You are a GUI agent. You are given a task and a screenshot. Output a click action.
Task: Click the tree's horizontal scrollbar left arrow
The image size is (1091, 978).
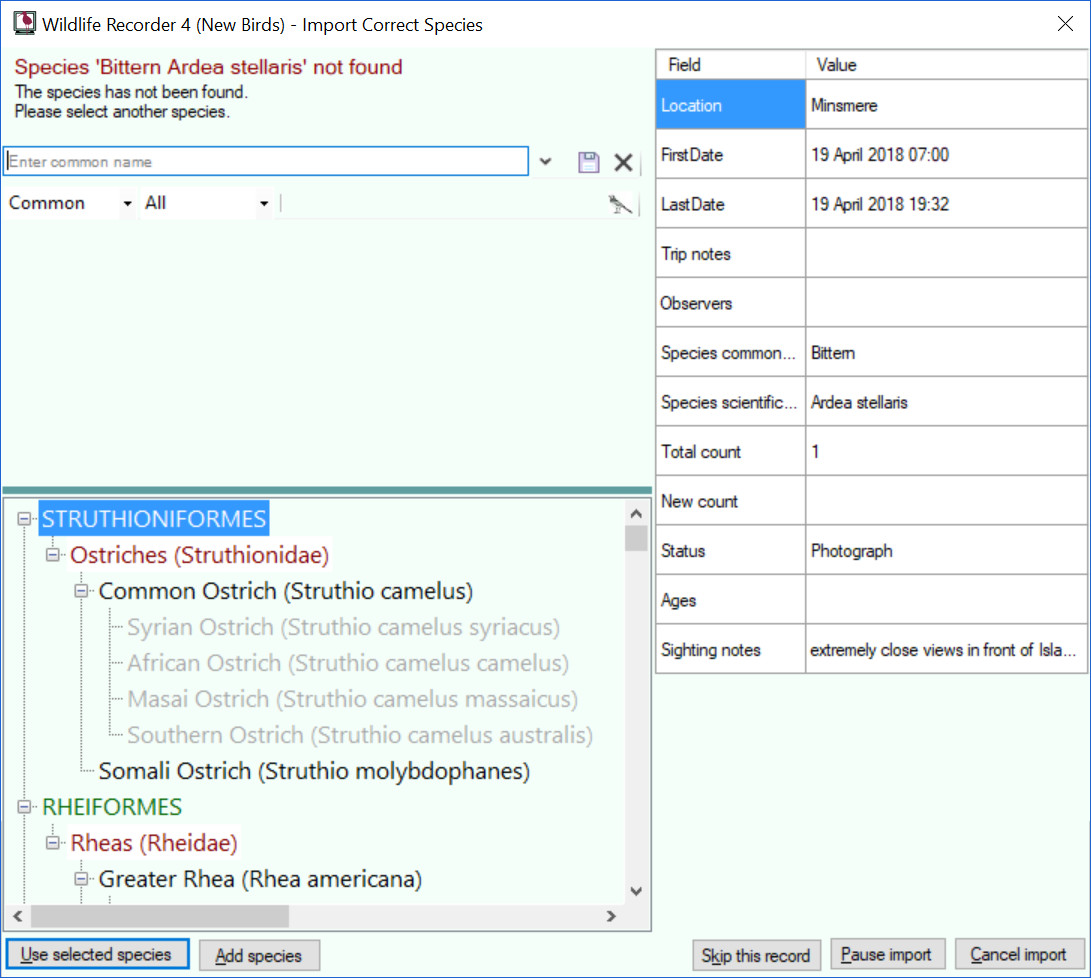18,916
